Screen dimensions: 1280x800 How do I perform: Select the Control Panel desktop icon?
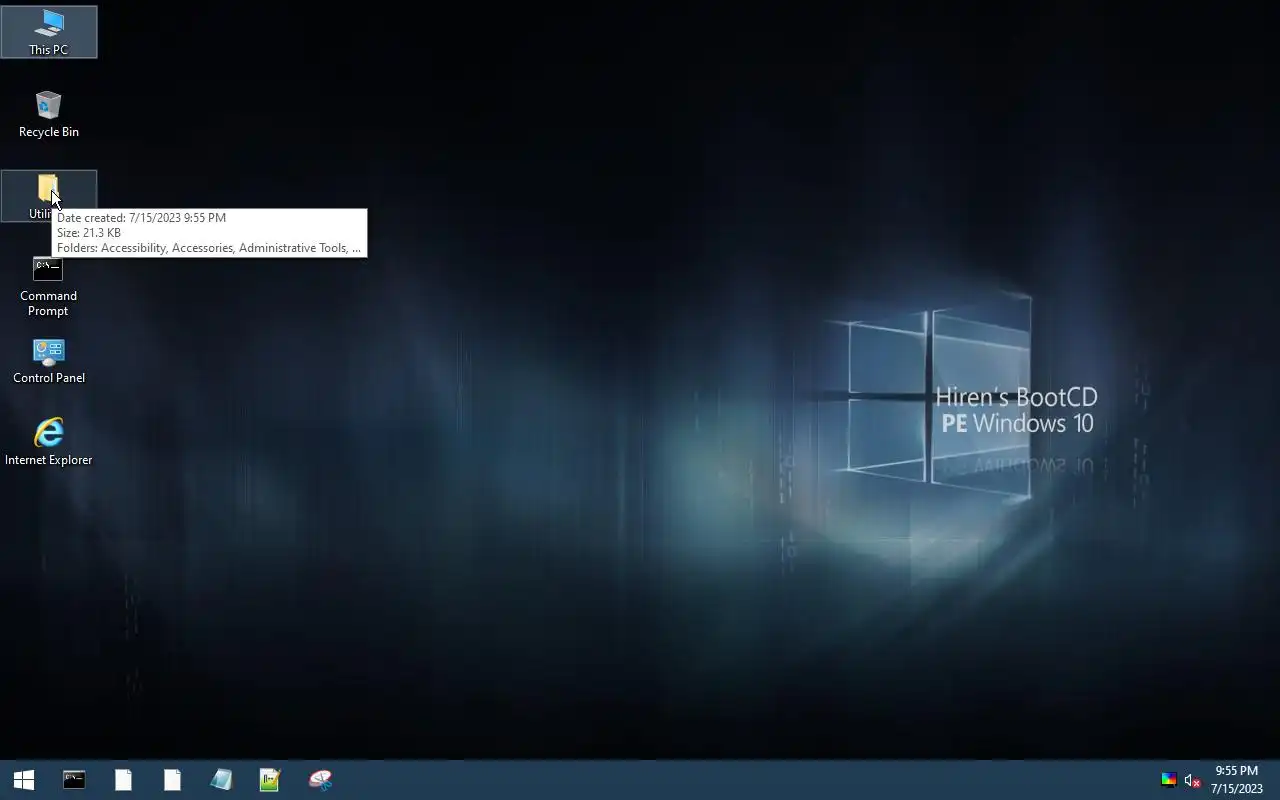coord(48,361)
